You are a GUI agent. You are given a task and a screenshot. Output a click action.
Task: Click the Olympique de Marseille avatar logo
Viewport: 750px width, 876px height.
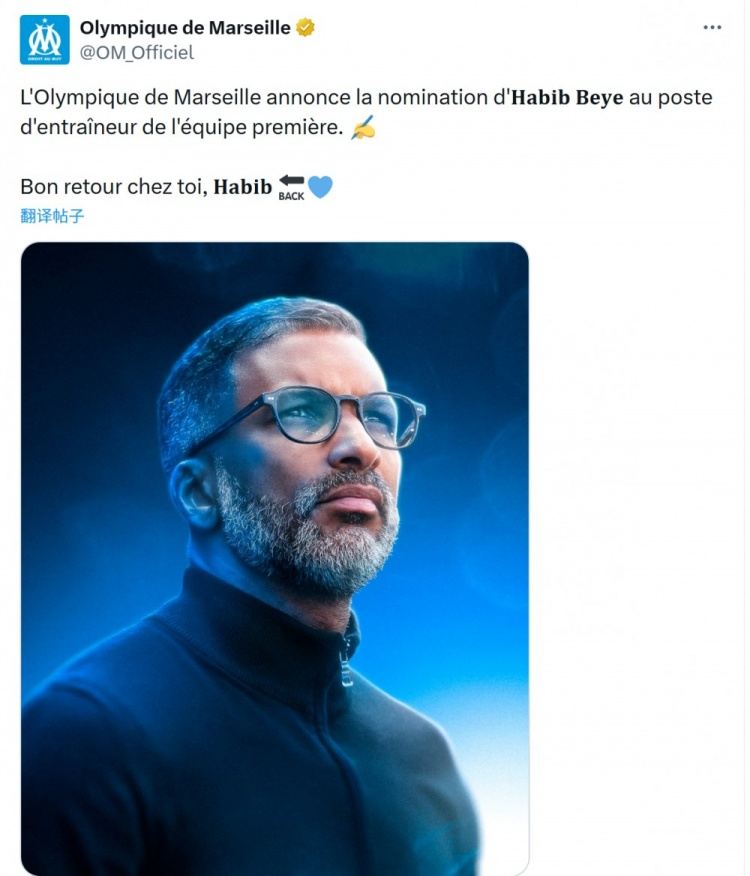pyautogui.click(x=45, y=40)
